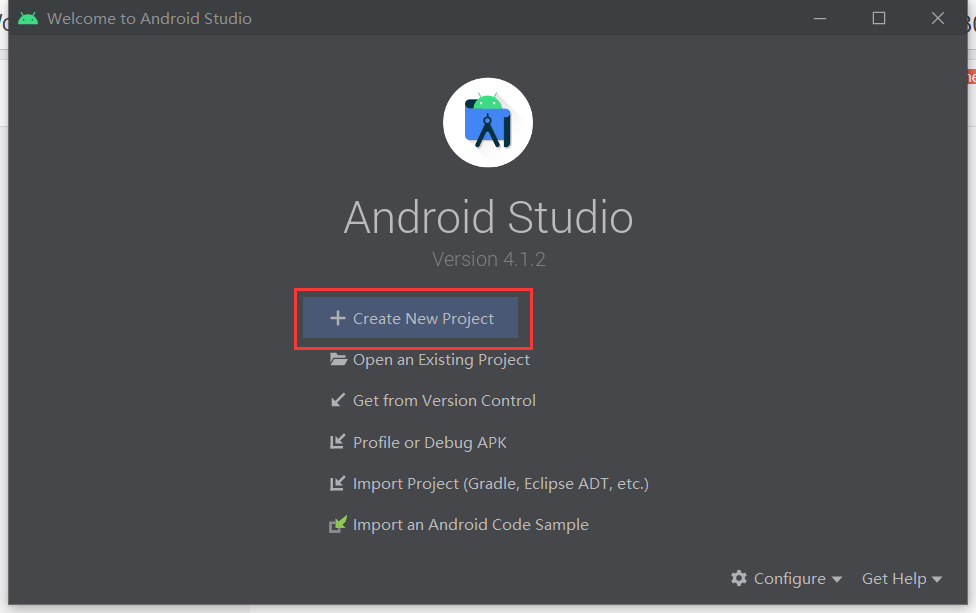Select Get from Version Control

click(444, 401)
